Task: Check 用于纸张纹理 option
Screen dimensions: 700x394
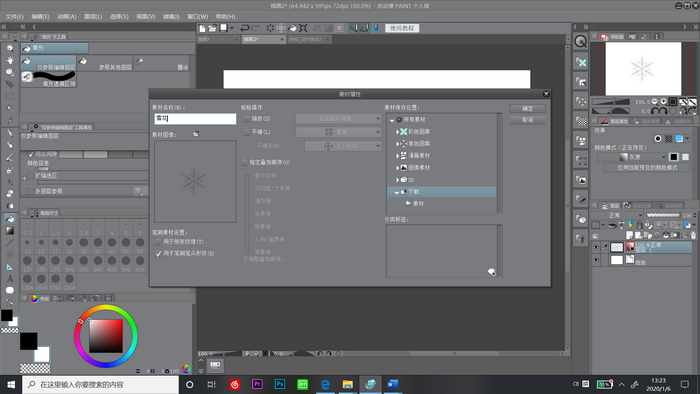Action: [x=158, y=242]
